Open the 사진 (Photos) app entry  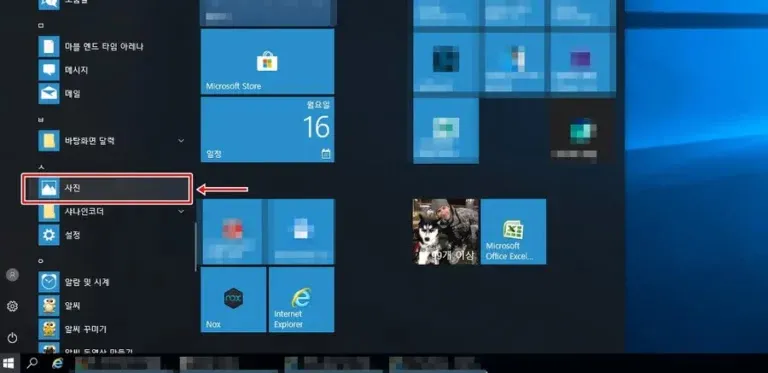[106, 188]
